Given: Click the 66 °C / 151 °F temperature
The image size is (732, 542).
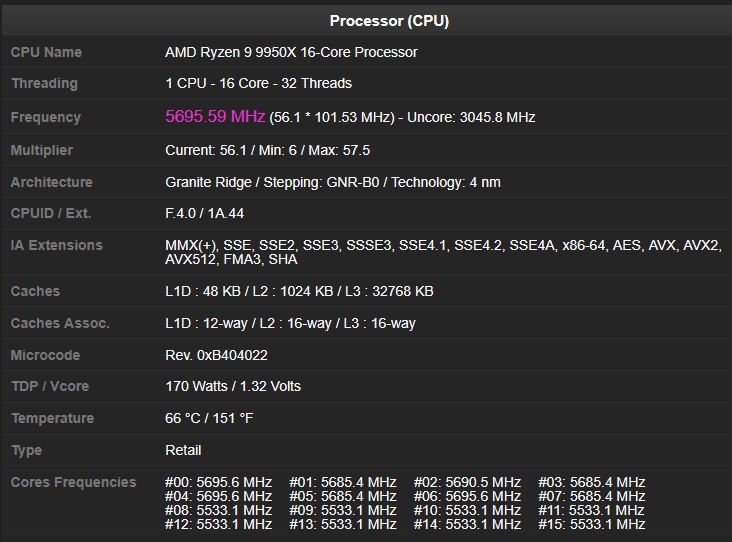Looking at the screenshot, I should (x=209, y=418).
